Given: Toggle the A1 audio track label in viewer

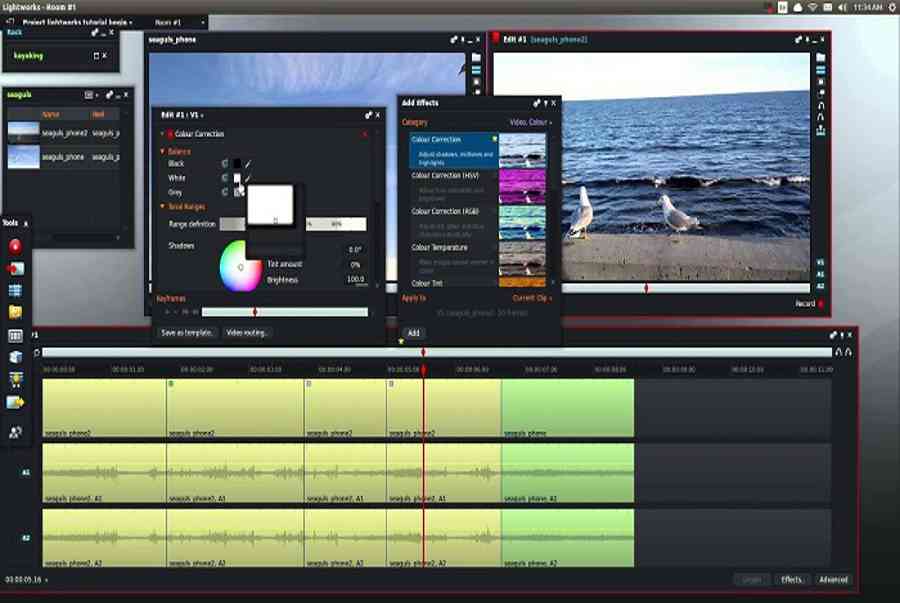Looking at the screenshot, I should tap(821, 271).
